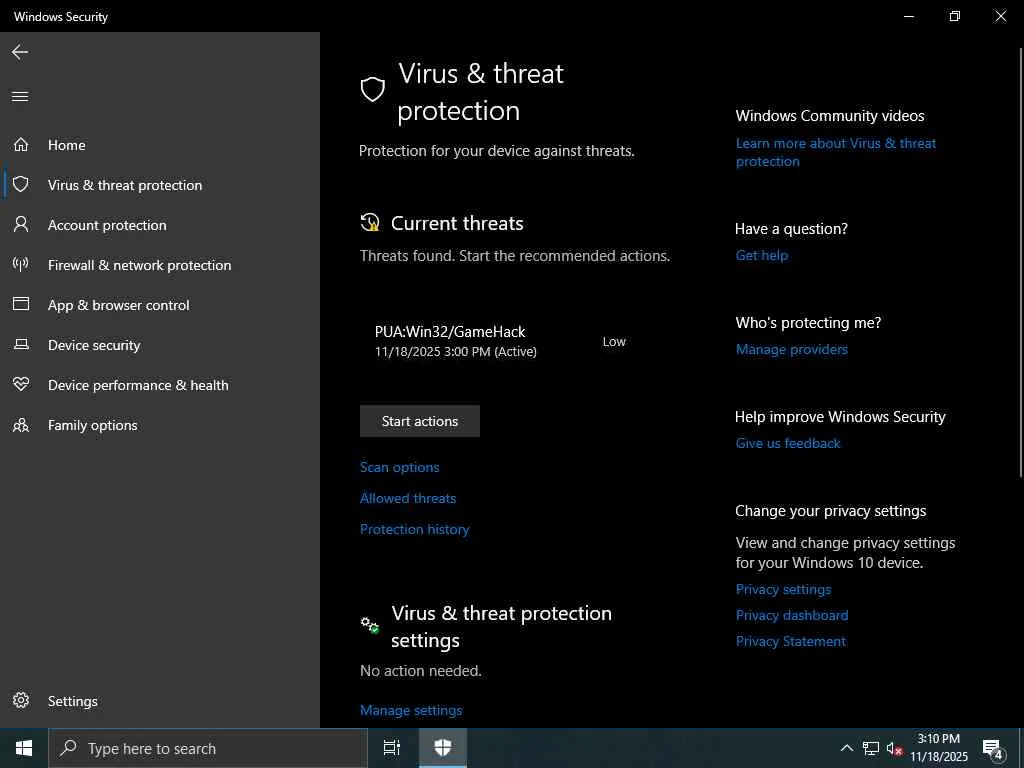Open Settings gear icon in sidebar

21,701
